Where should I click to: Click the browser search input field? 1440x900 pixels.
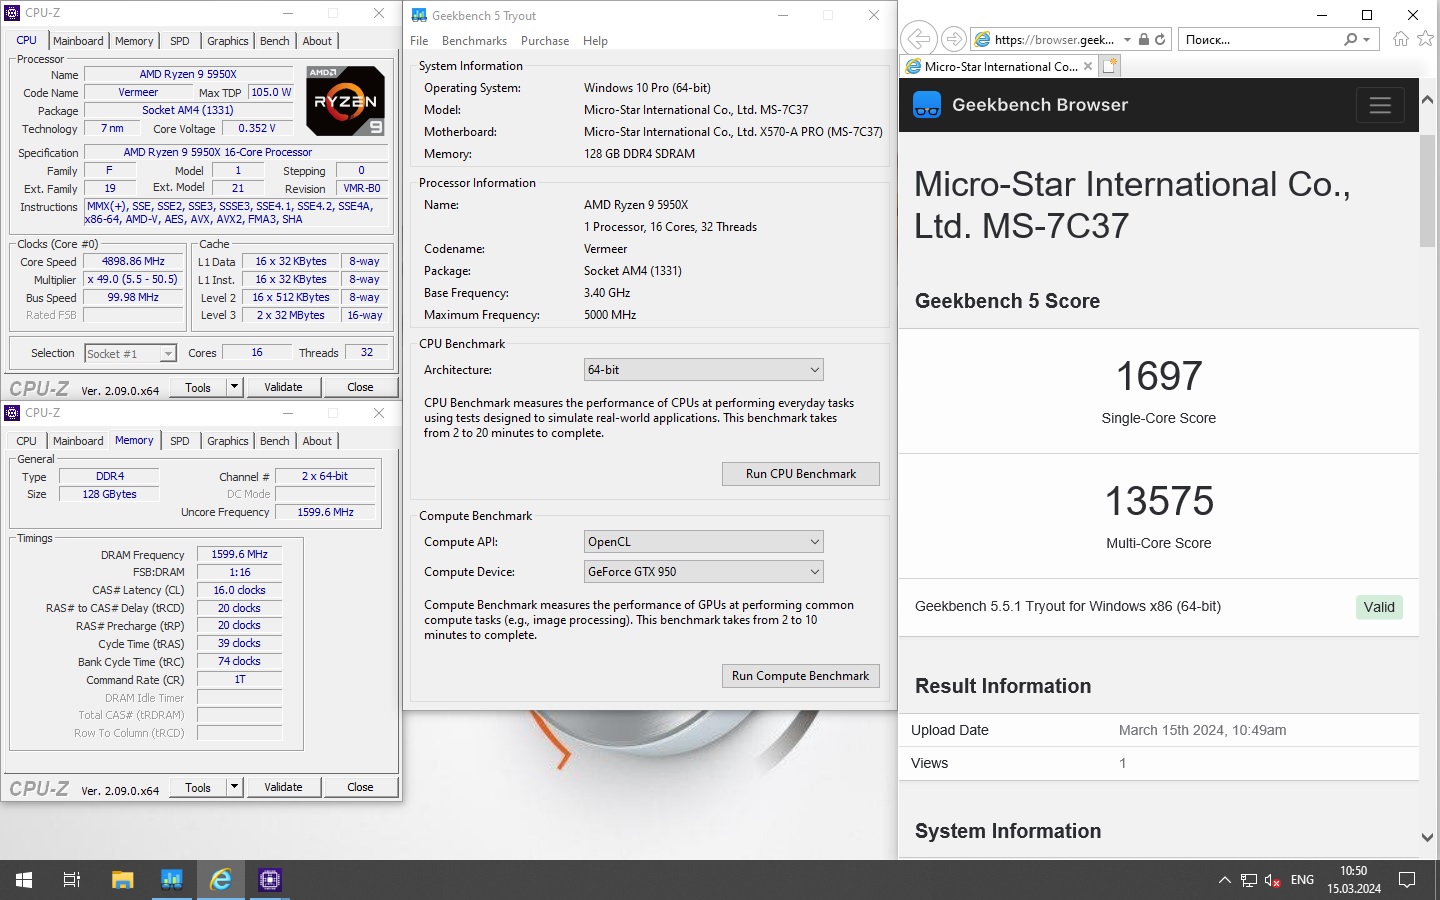coord(1262,39)
